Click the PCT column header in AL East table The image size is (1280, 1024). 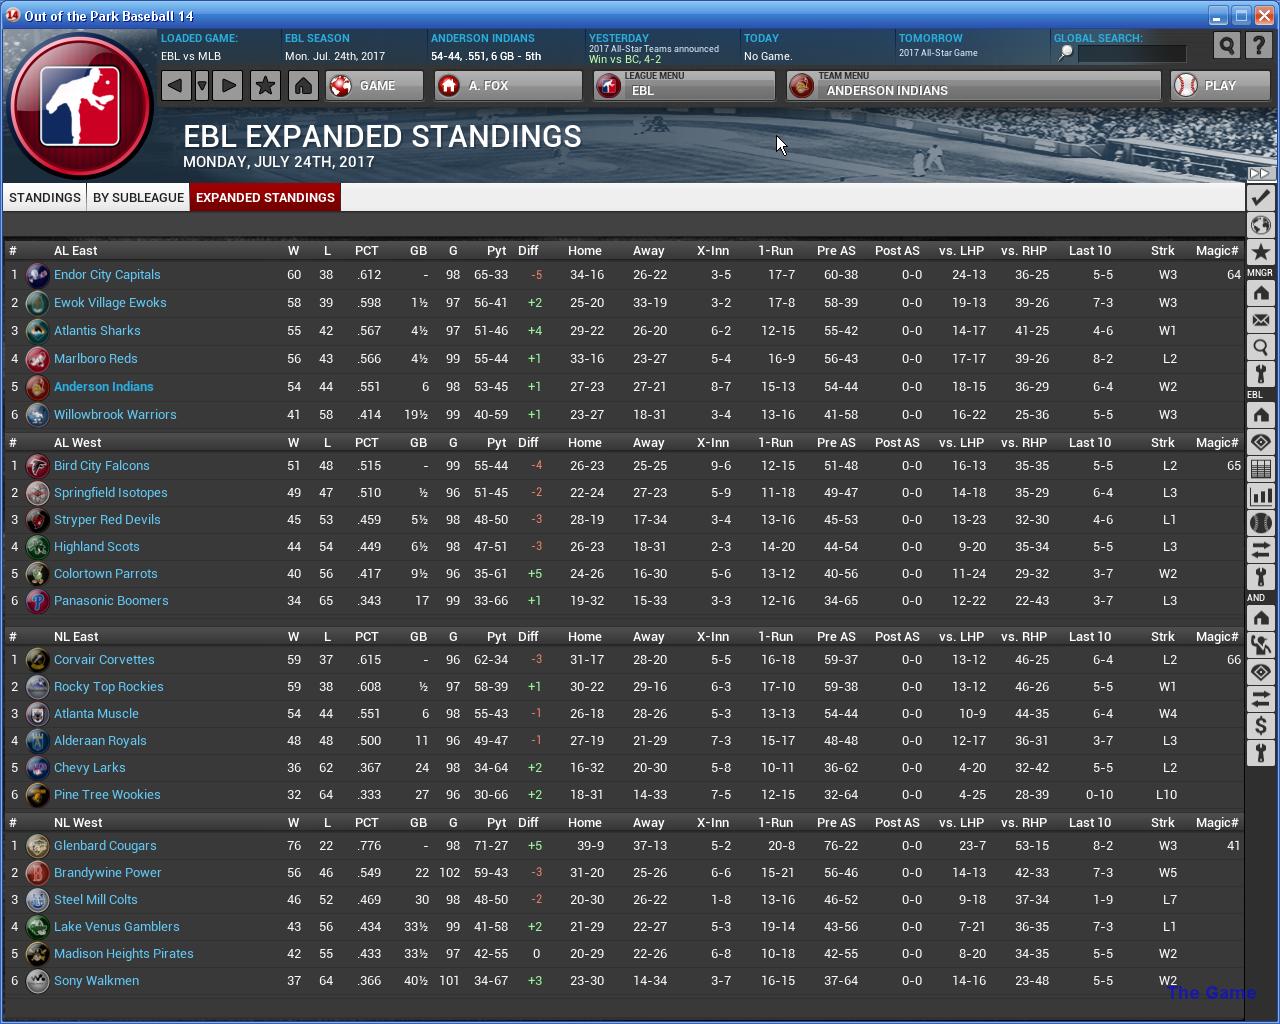point(367,251)
